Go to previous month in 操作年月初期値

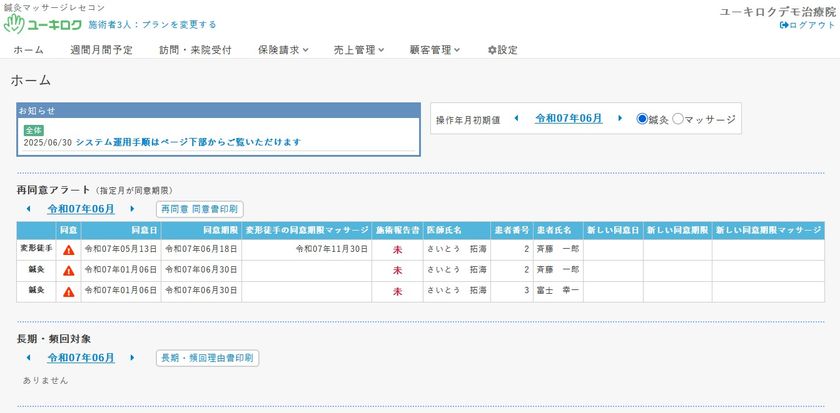tap(516, 118)
